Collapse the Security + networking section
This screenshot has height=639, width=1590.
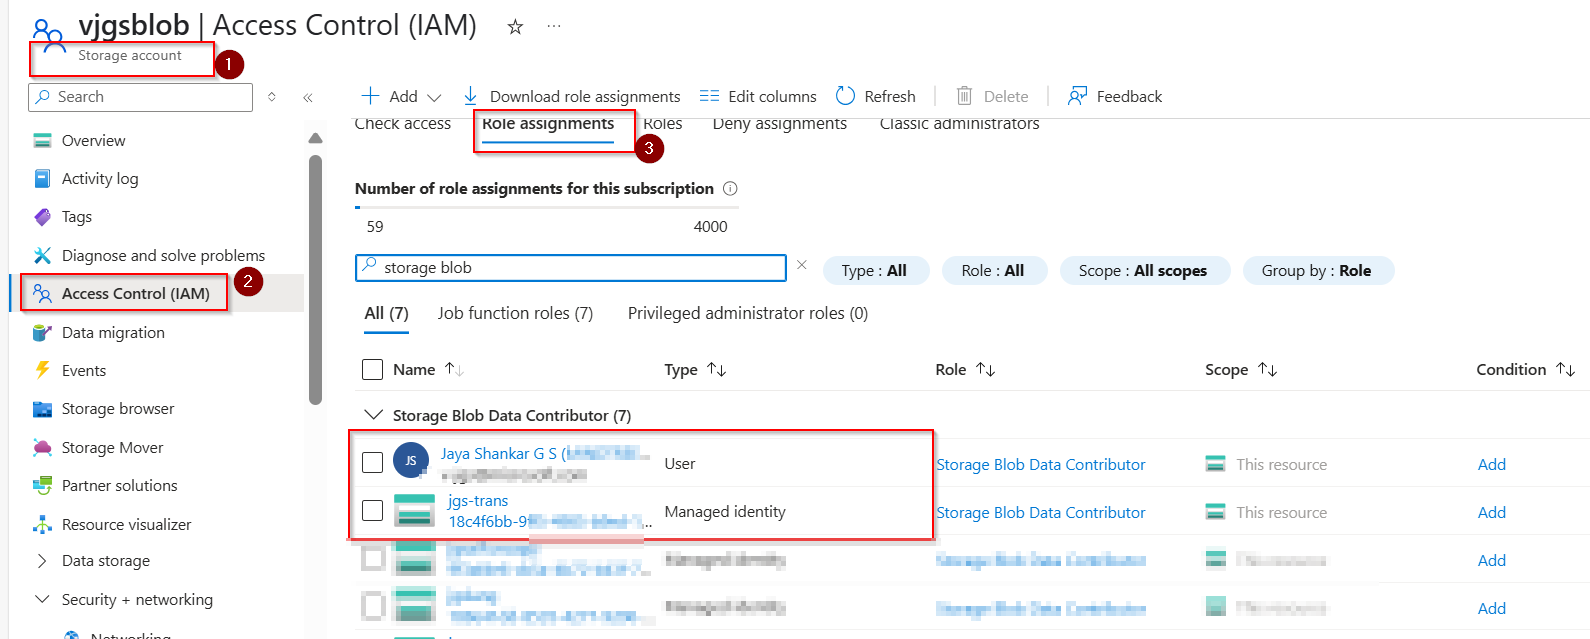click(x=42, y=599)
